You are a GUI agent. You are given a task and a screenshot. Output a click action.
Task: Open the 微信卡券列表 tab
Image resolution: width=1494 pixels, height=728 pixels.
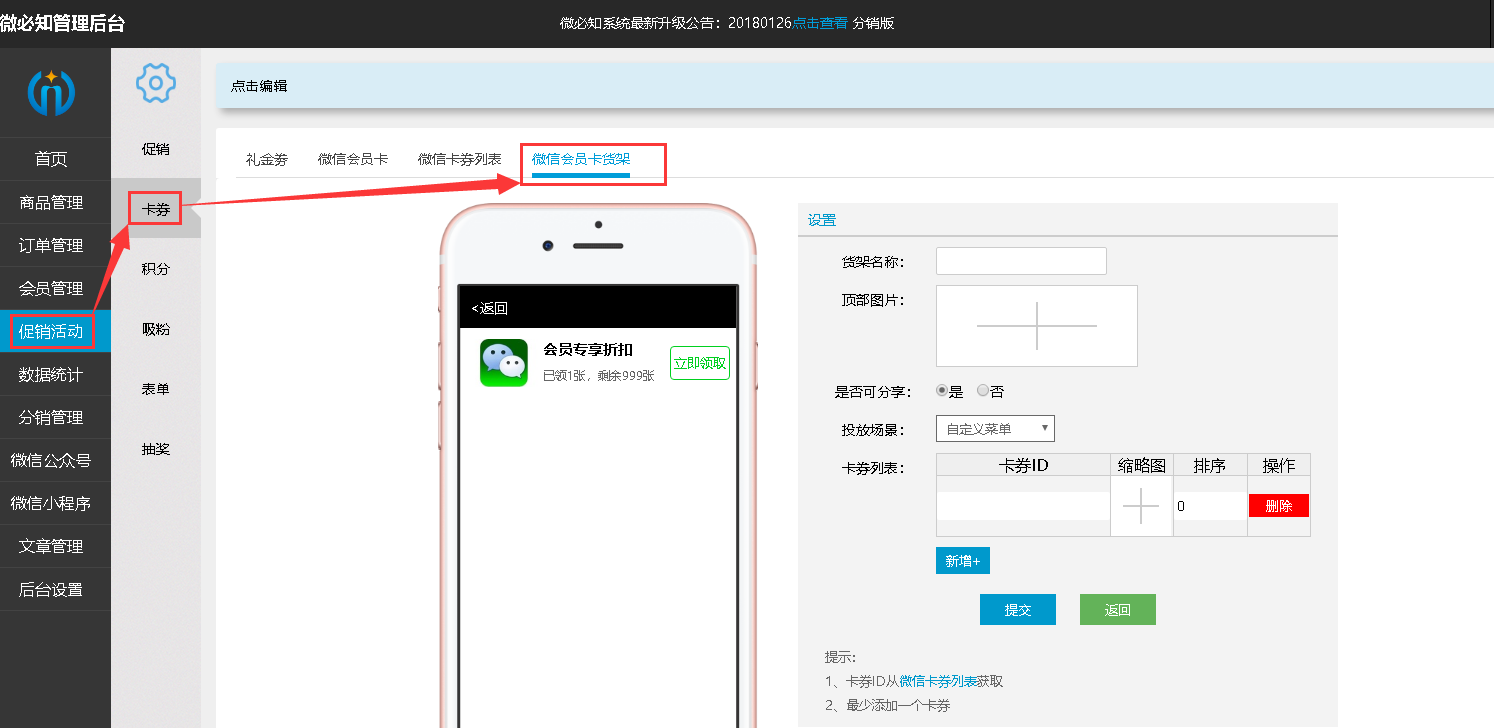click(461, 157)
